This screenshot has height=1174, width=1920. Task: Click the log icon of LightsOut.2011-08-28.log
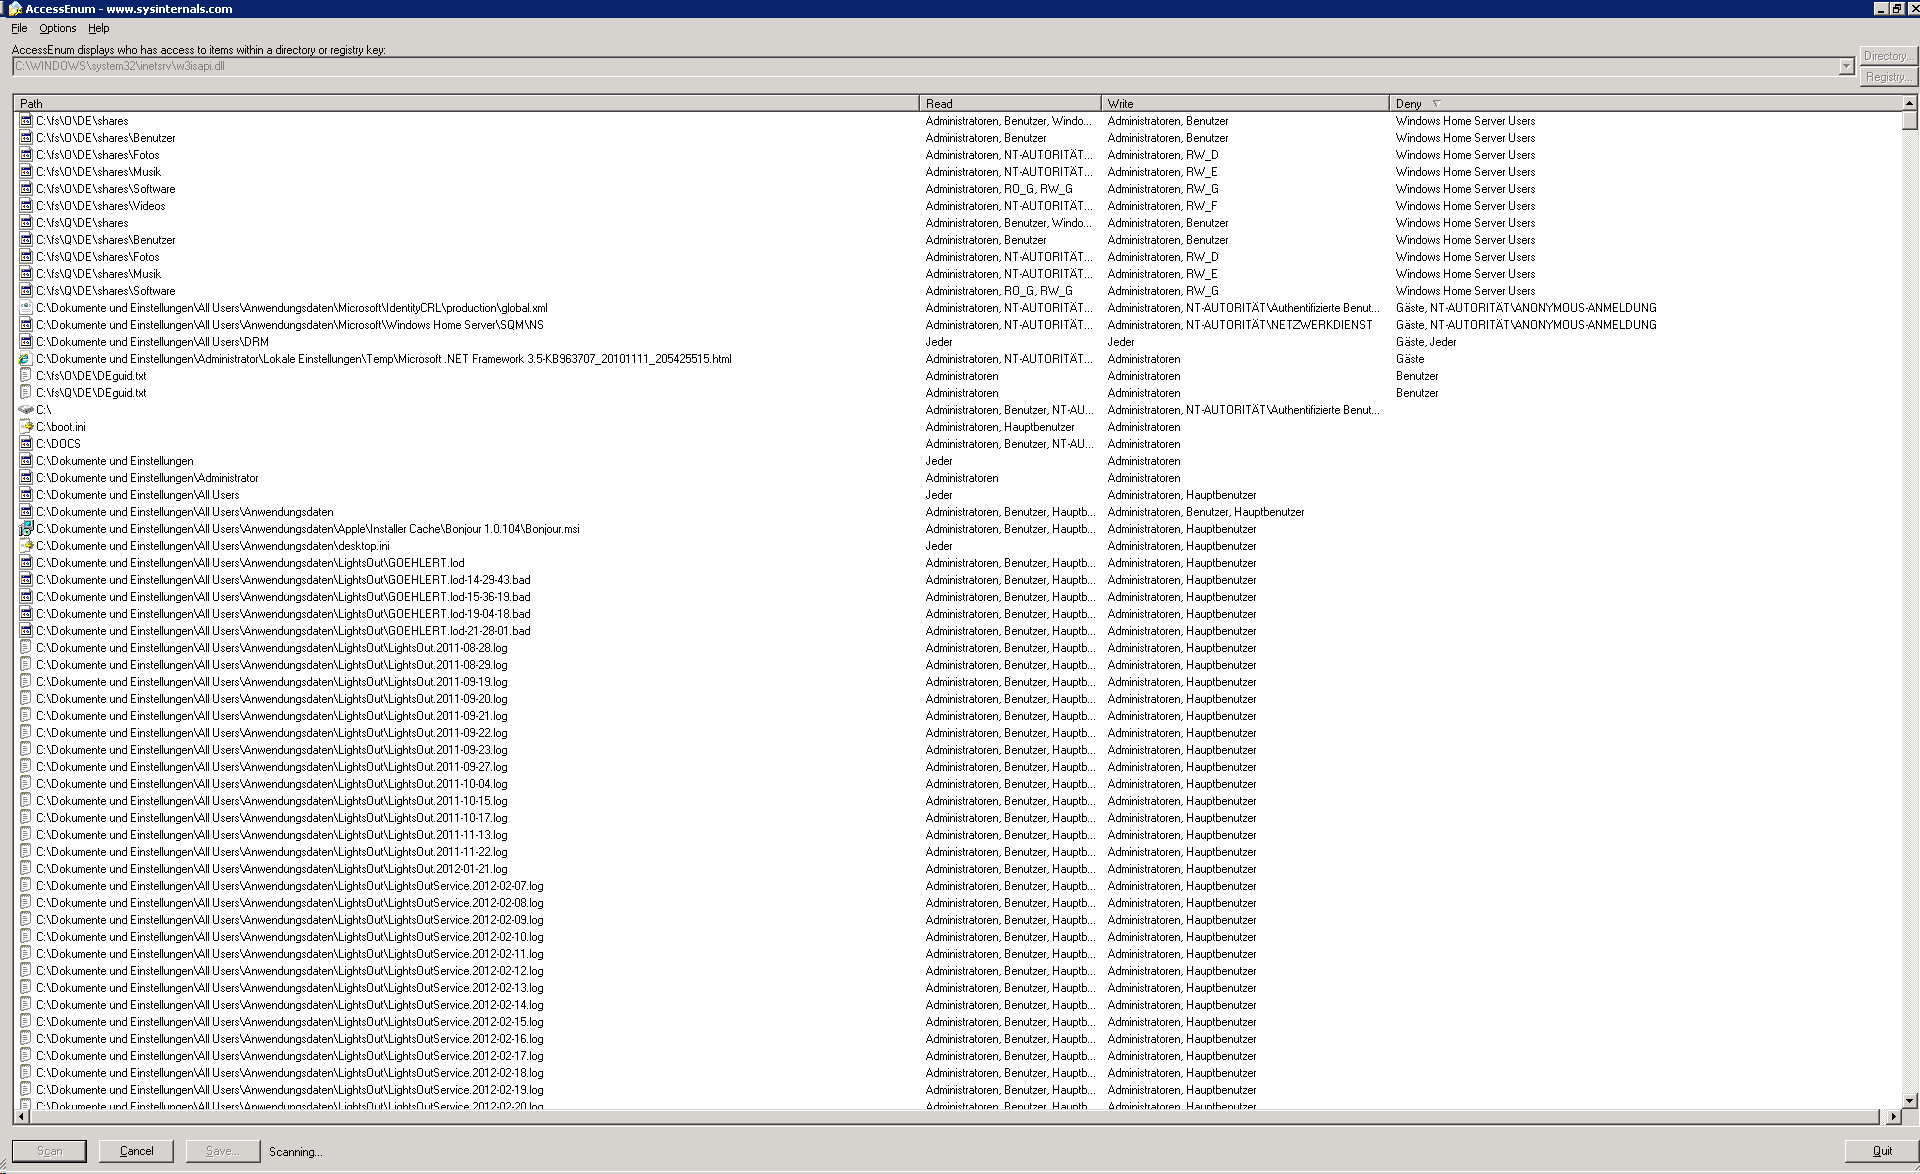pyautogui.click(x=26, y=648)
